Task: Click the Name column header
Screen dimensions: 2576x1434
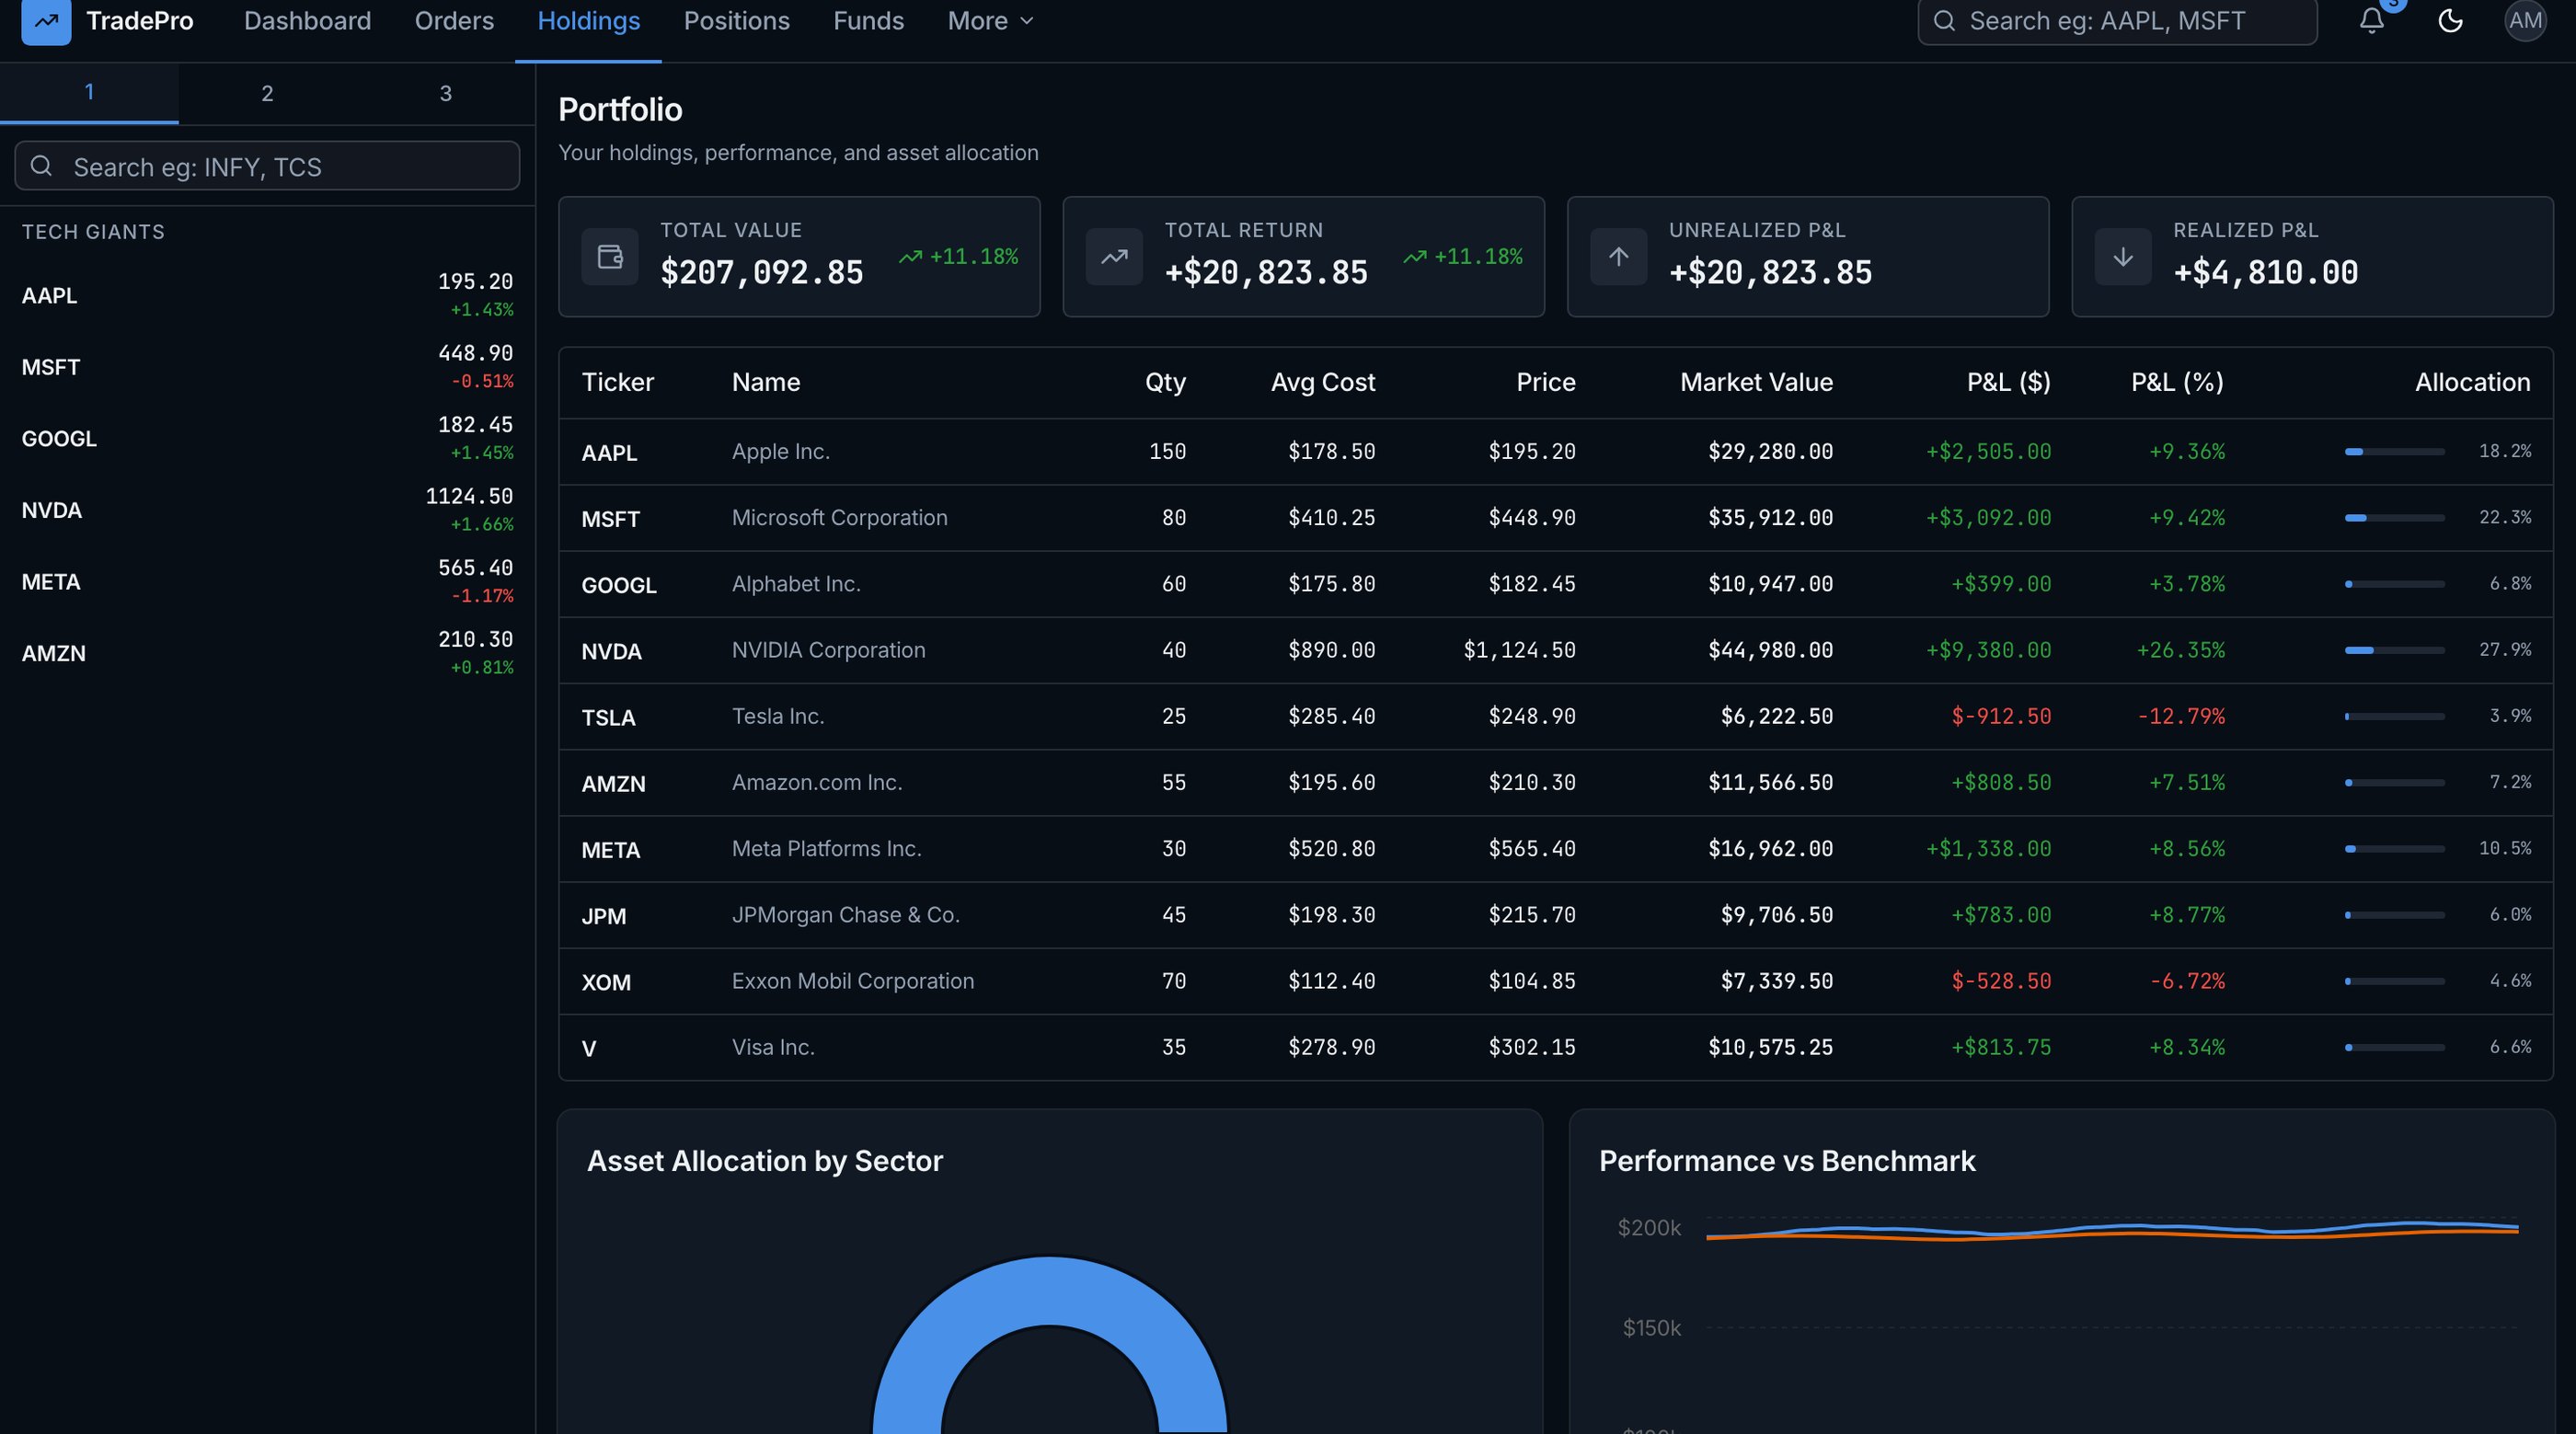Action: click(766, 382)
